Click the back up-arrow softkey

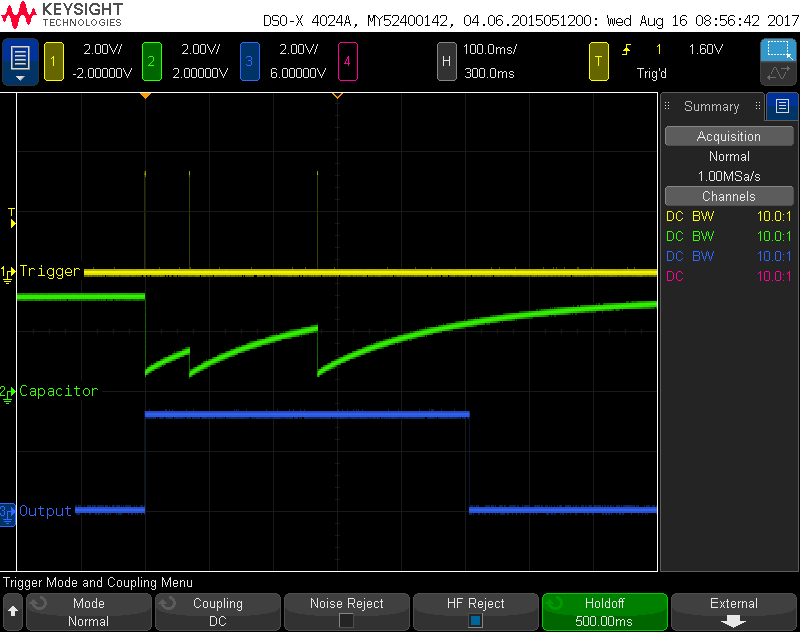(13, 611)
